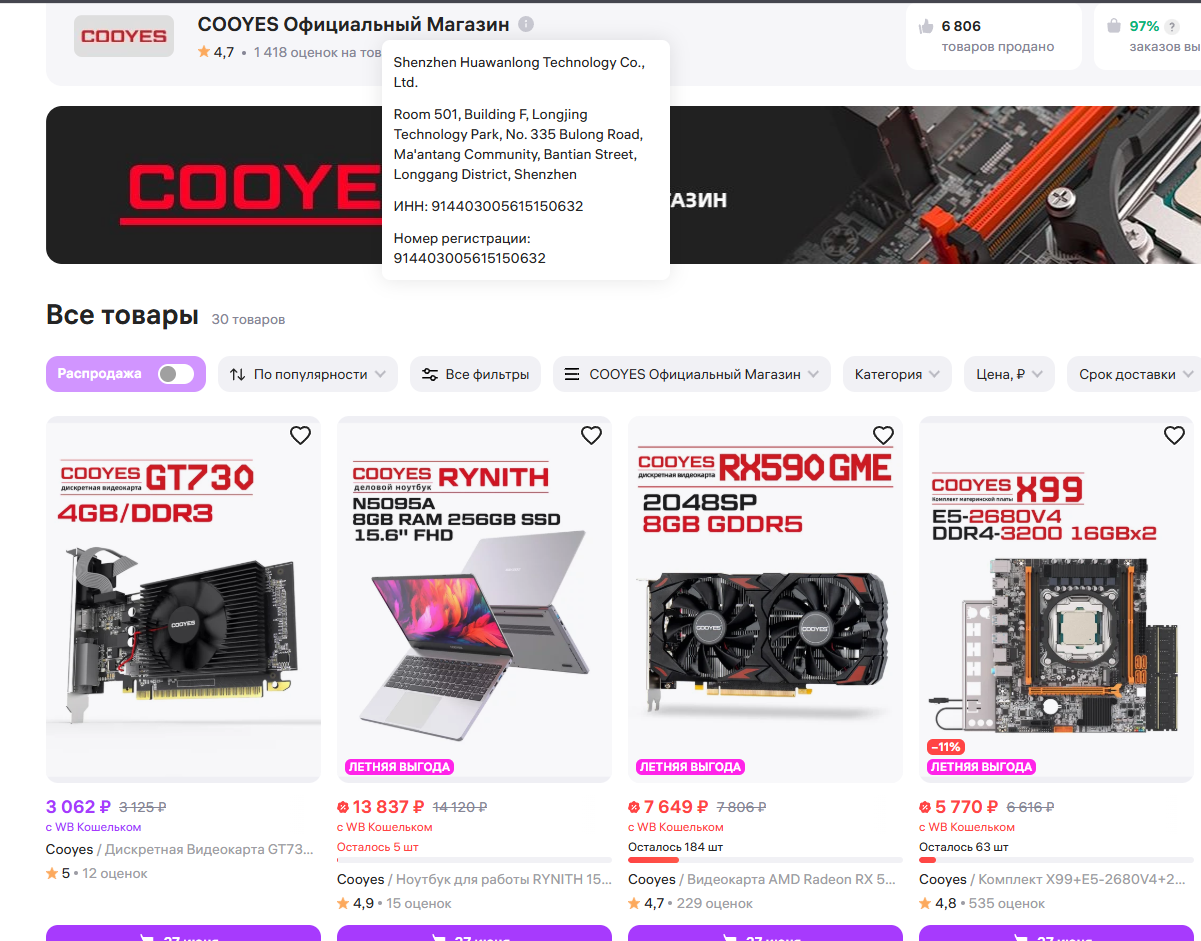The image size is (1201, 941).
Task: Click the Все товары heading
Action: coord(122,315)
